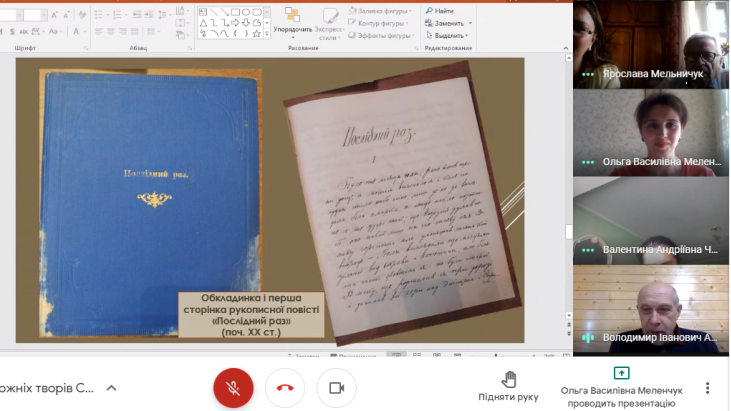Click the Найти find button
731x411 pixels.
(440, 11)
